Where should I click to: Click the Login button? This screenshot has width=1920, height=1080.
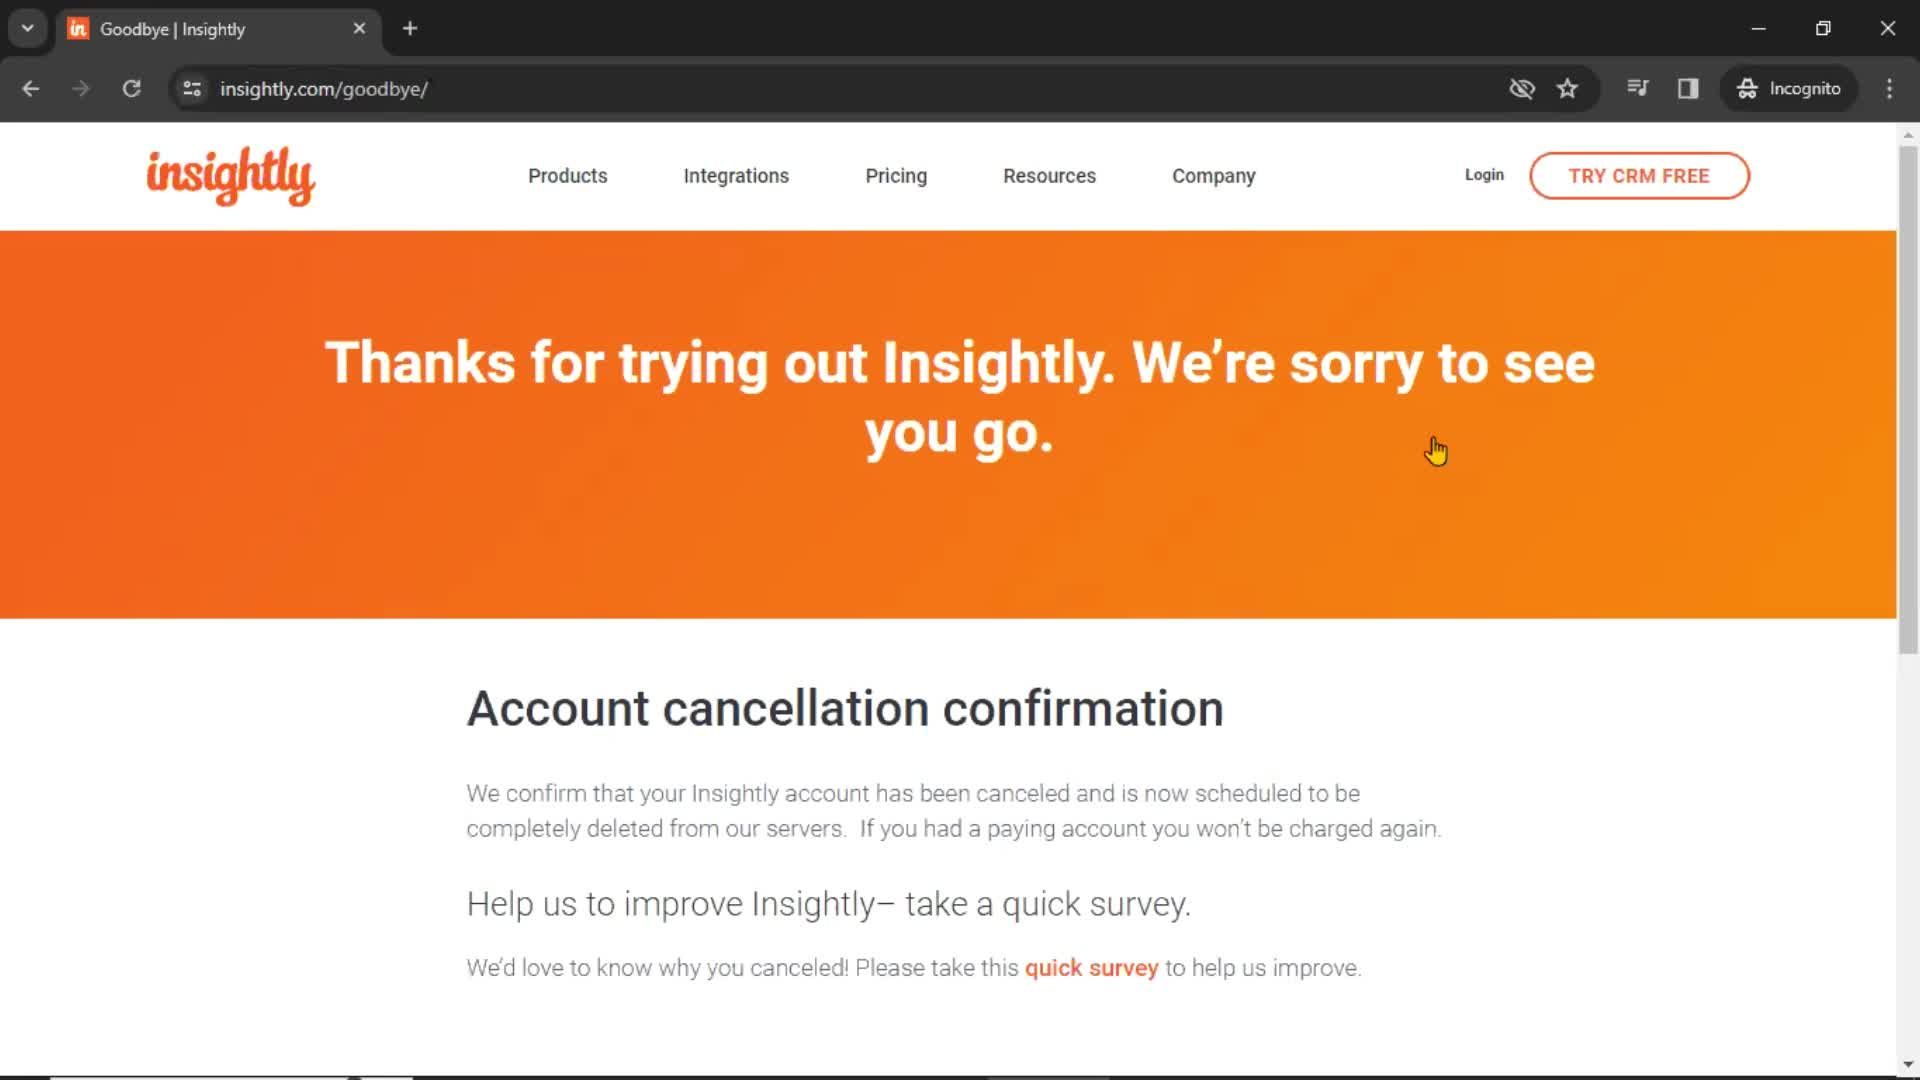click(1484, 175)
